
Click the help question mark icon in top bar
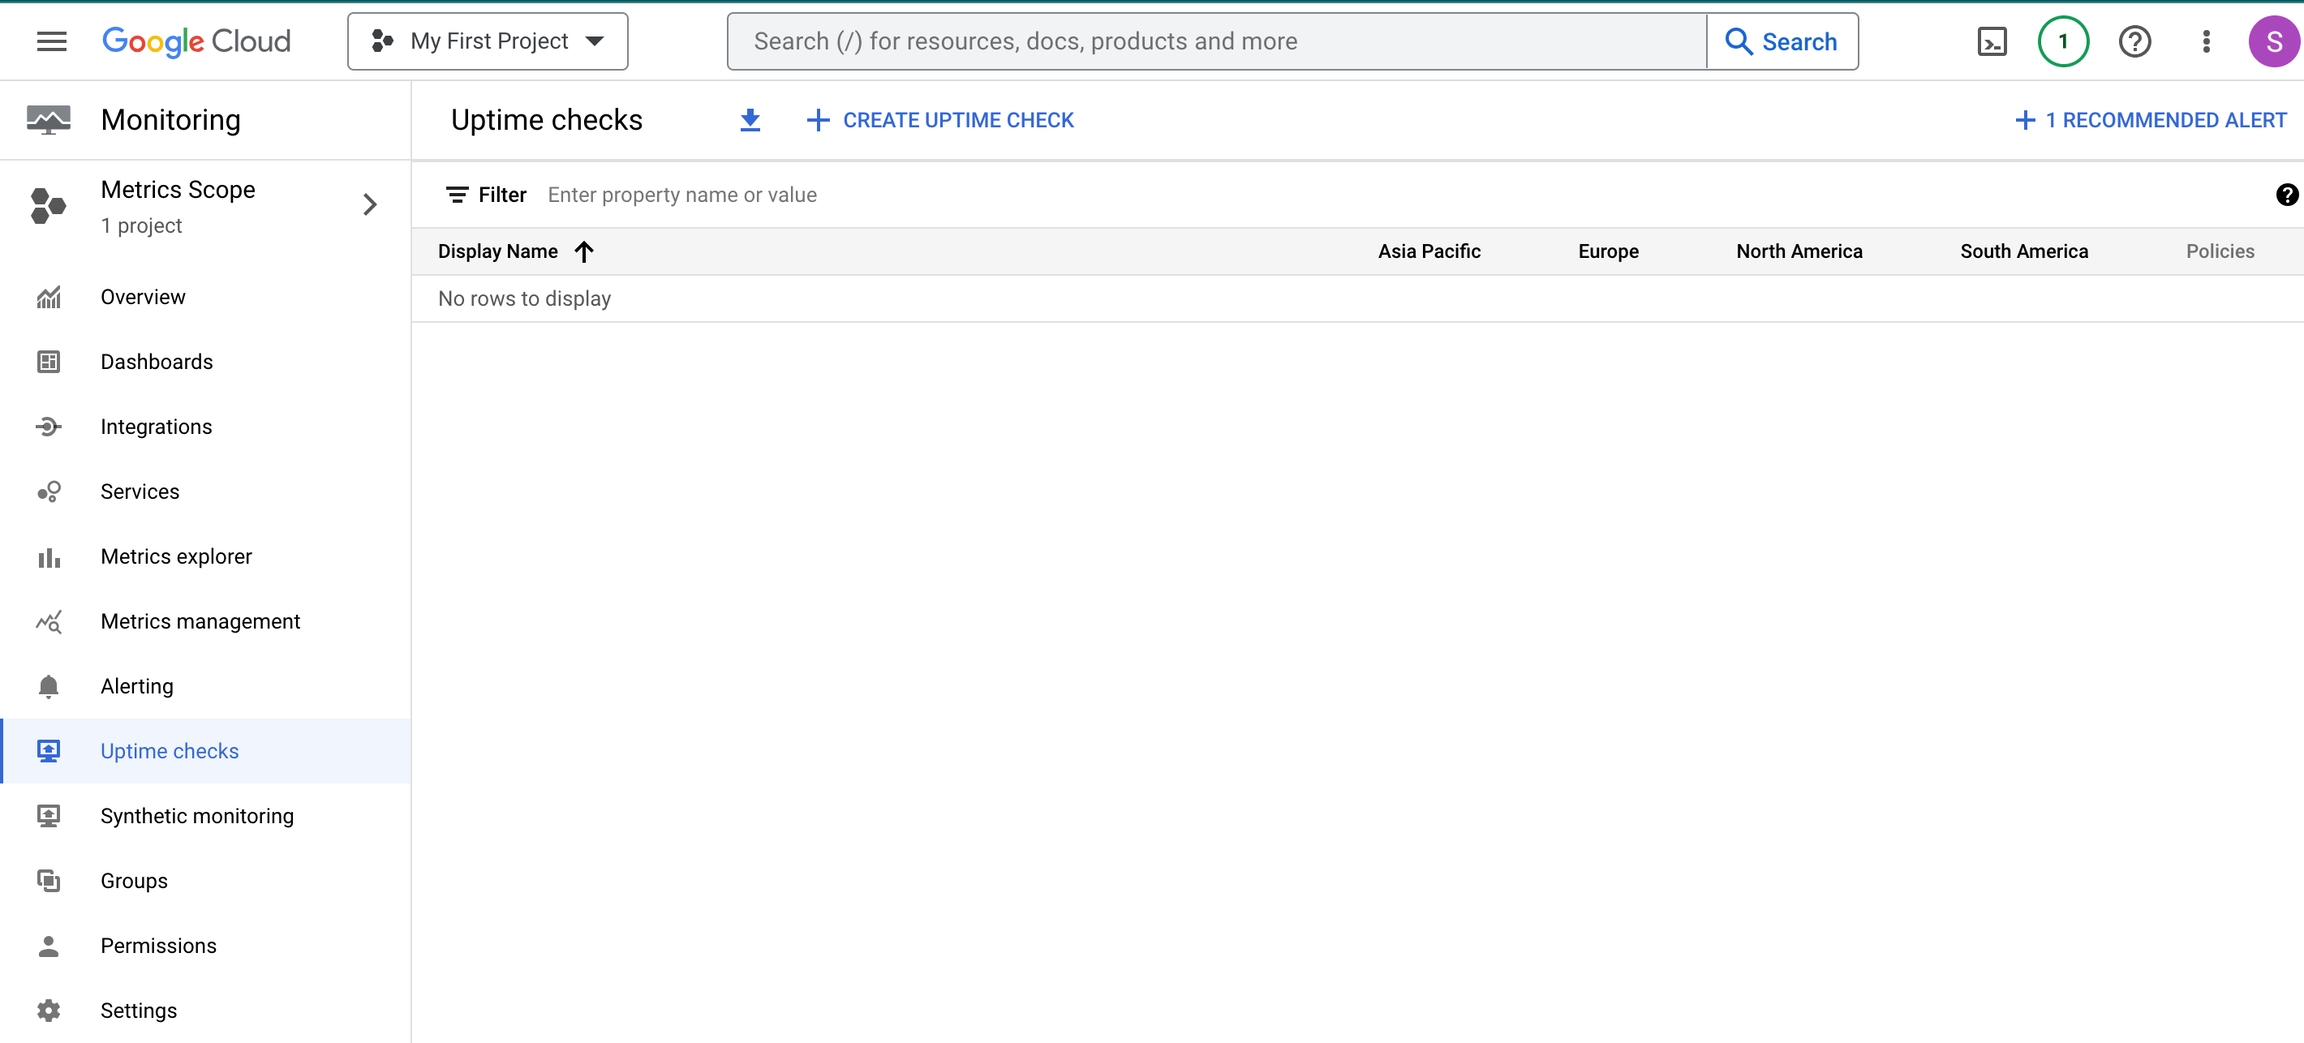point(2134,41)
